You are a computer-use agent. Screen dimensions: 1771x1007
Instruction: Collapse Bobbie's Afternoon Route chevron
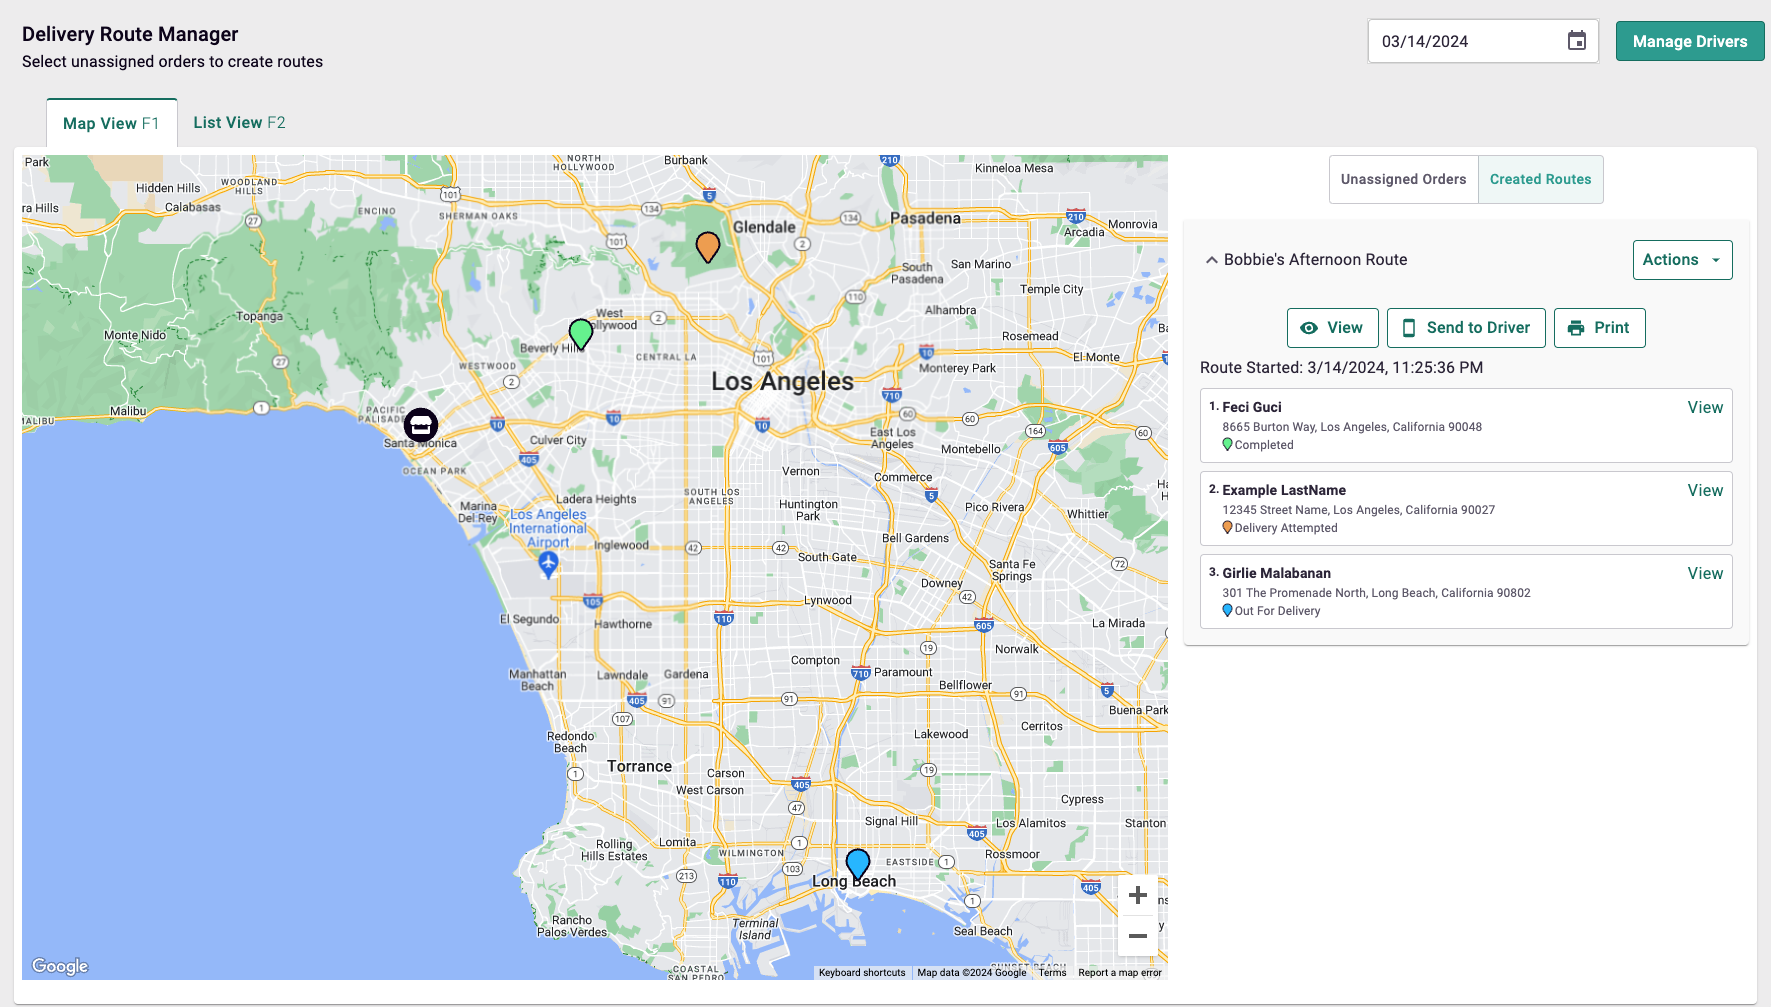[1211, 260]
